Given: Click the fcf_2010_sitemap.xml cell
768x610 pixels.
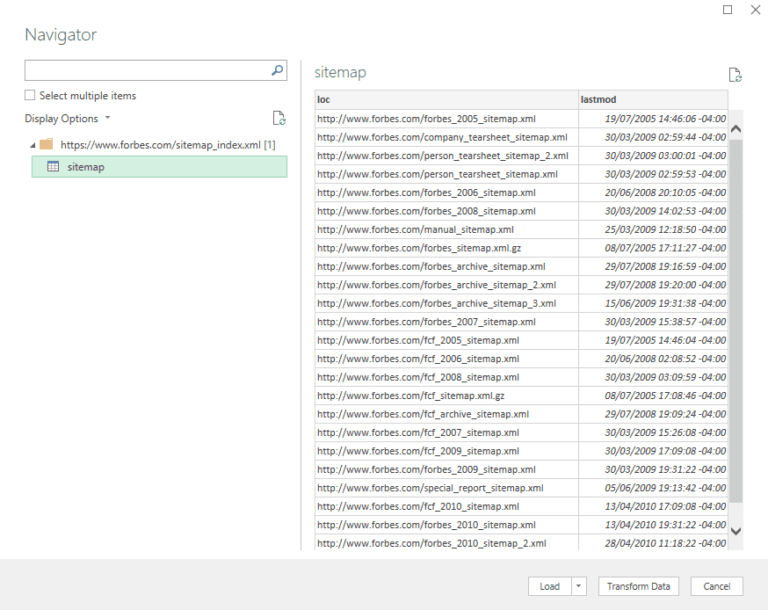Looking at the screenshot, I should pyautogui.click(x=446, y=506).
